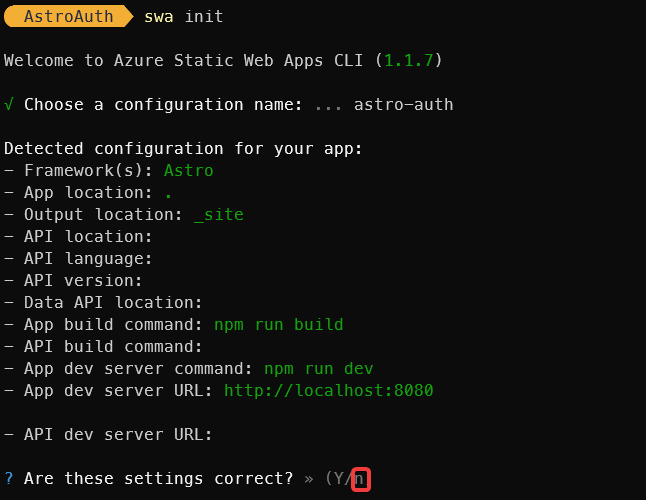Click the 'Detected configuration for your app:' heading
The width and height of the screenshot is (646, 500).
coord(183,149)
